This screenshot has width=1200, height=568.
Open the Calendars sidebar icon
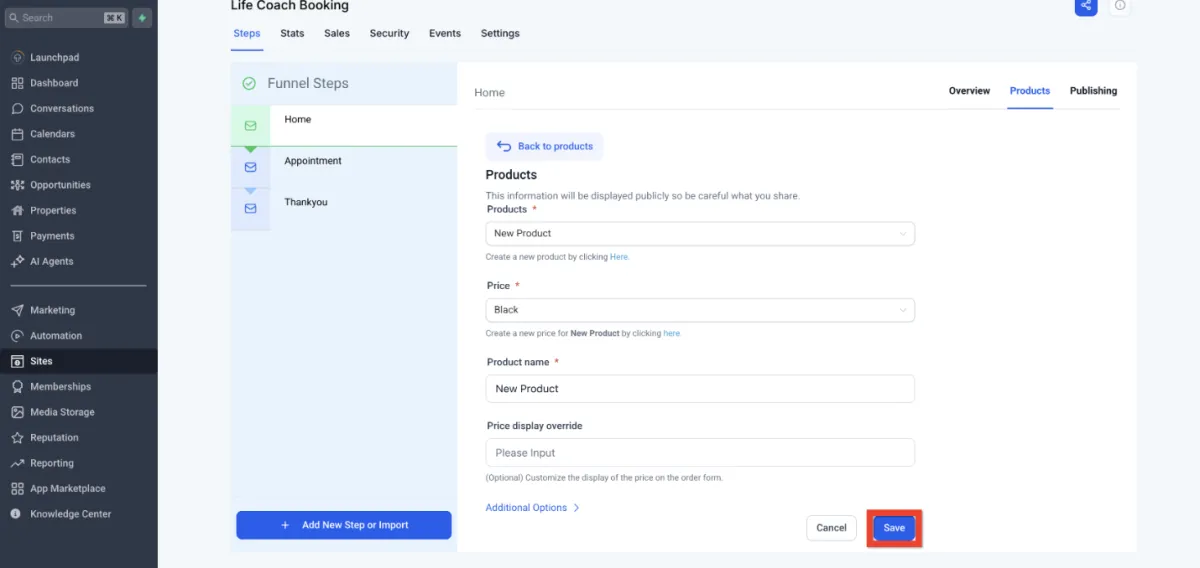17,134
